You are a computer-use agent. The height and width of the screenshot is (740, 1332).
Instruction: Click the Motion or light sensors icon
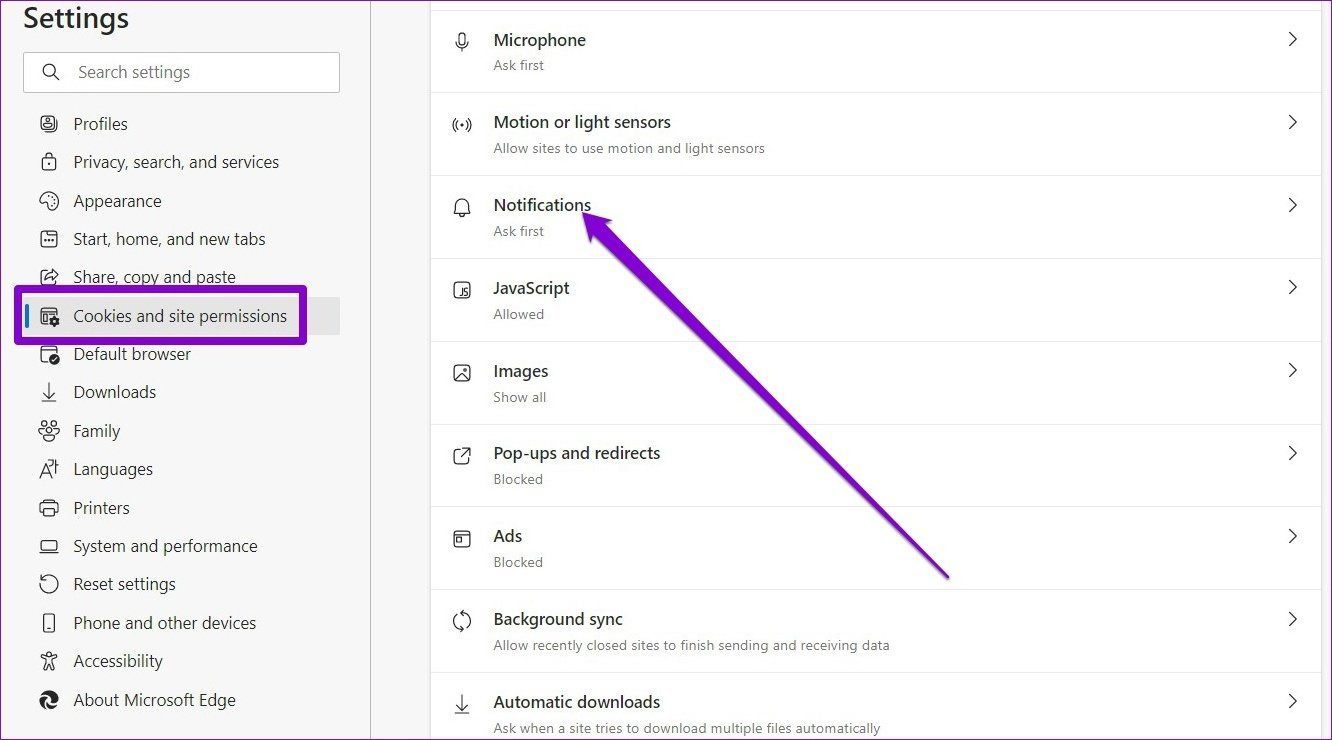click(x=461, y=124)
